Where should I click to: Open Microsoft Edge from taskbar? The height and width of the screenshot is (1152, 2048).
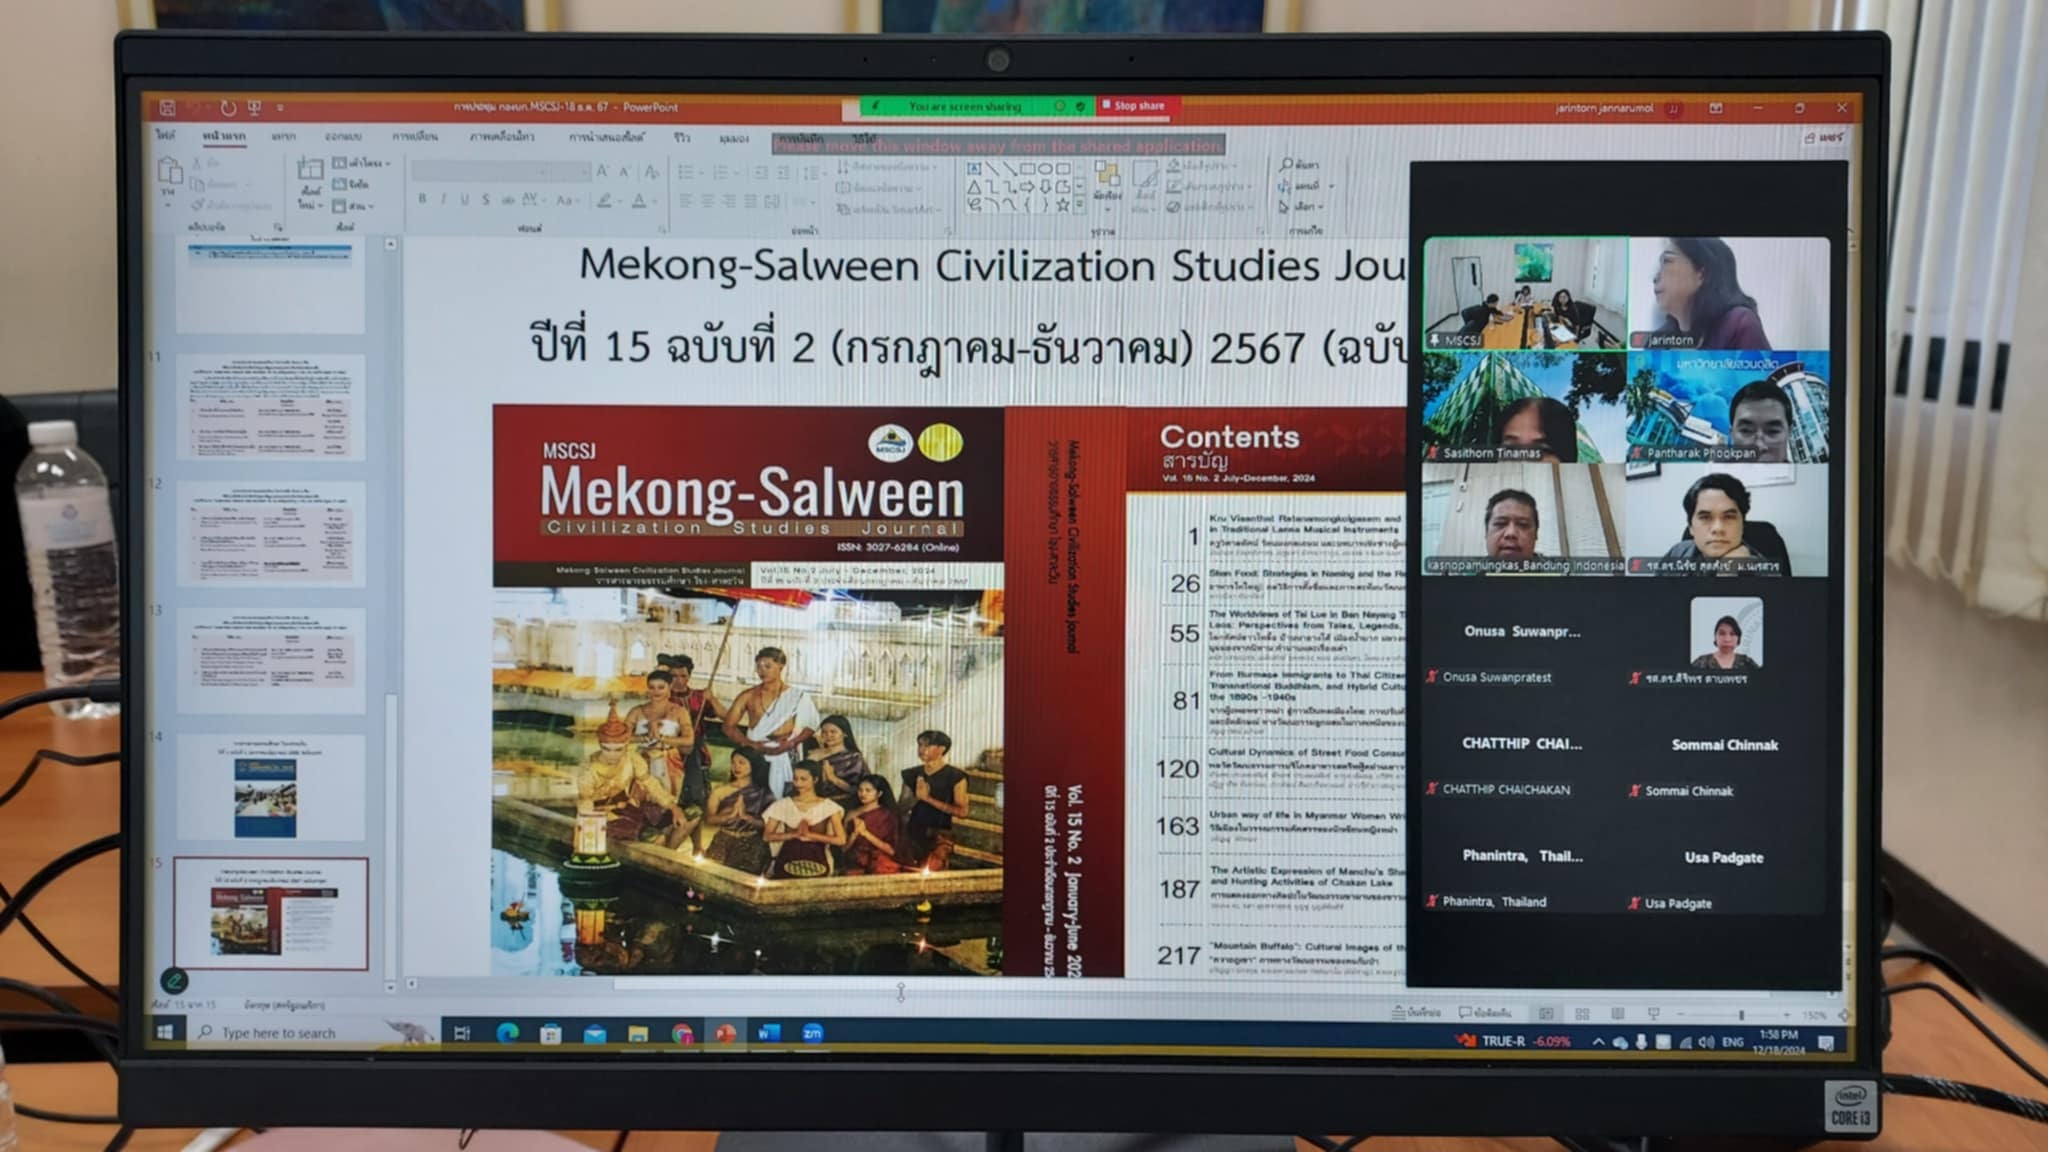(507, 1033)
